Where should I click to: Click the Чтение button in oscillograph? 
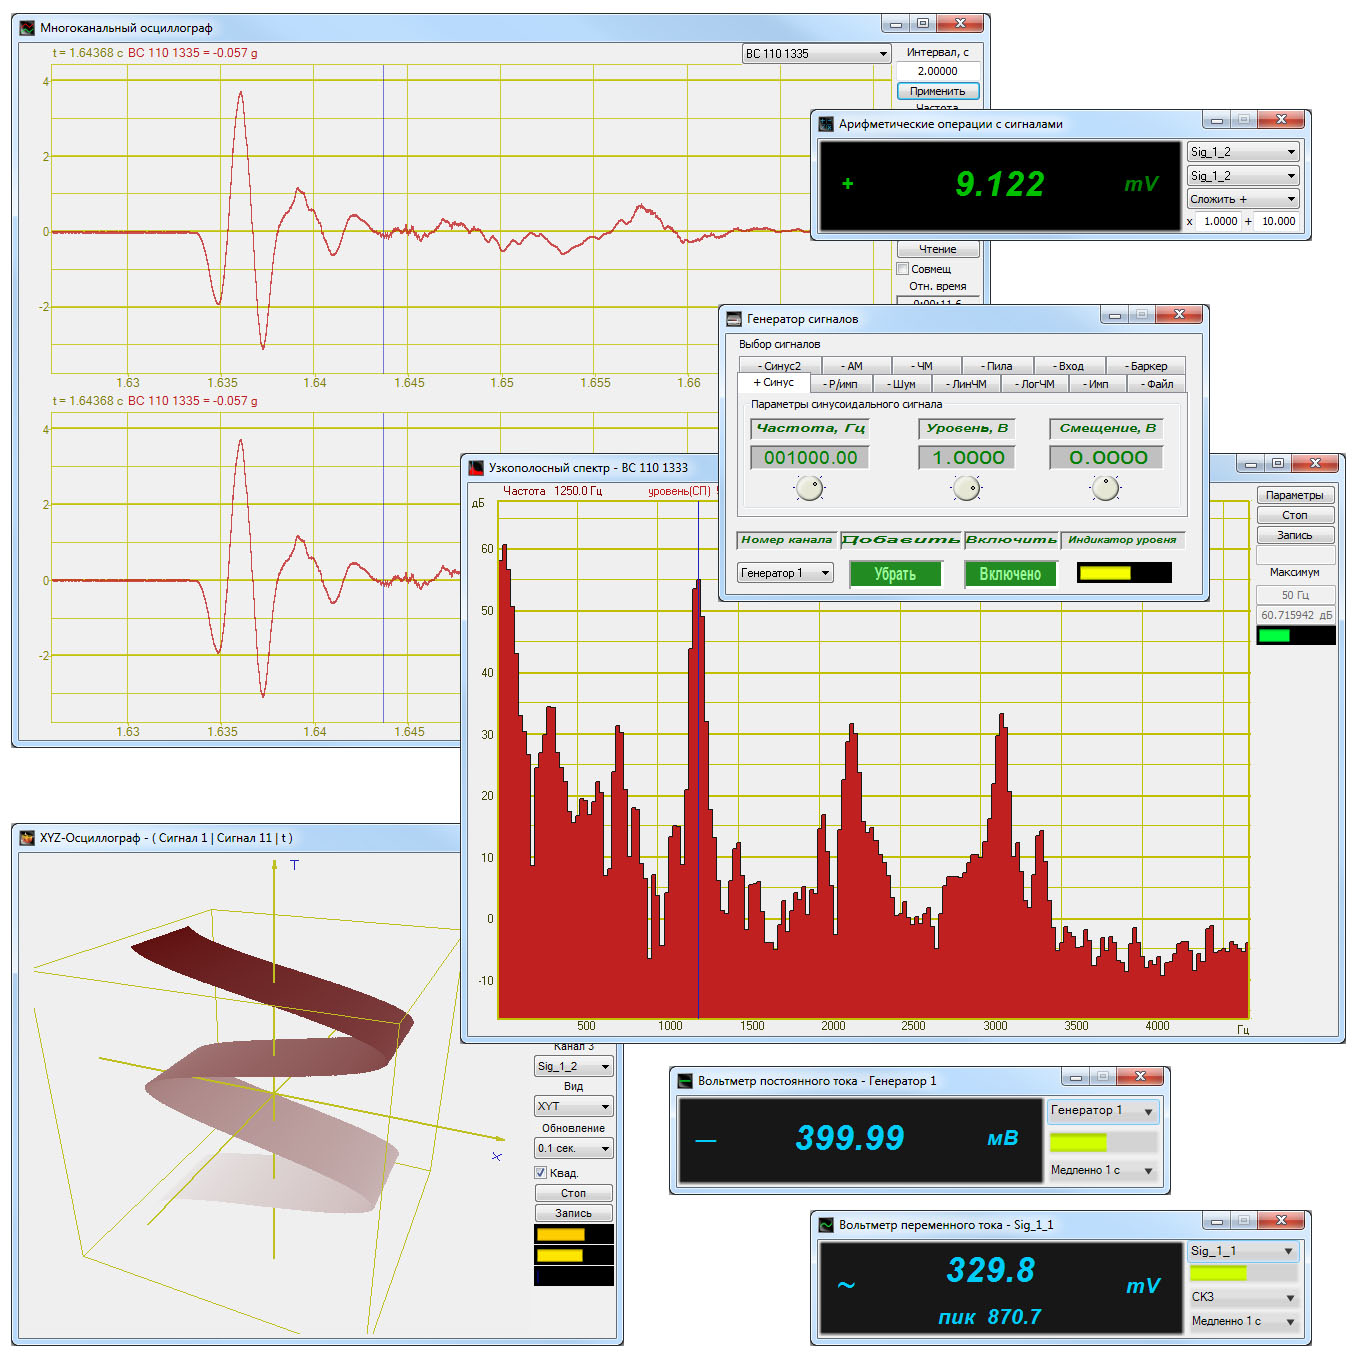coord(938,249)
